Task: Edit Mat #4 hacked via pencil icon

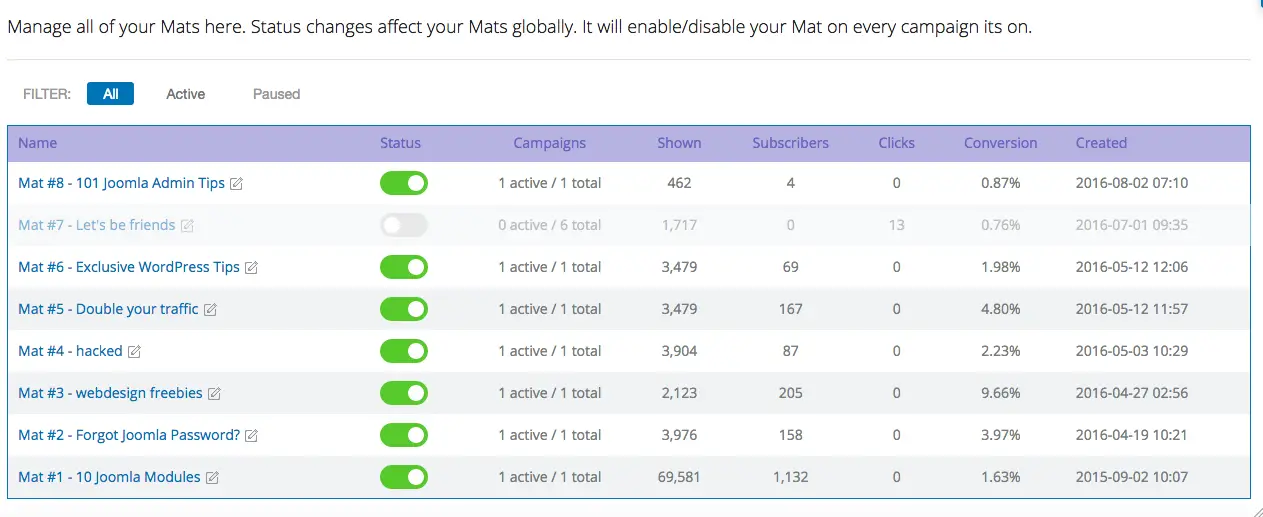Action: point(134,352)
